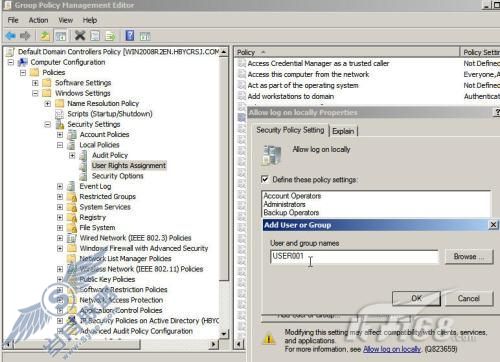500x362 pixels.
Task: Click the Properties toolbar icon
Action: click(x=95, y=35)
